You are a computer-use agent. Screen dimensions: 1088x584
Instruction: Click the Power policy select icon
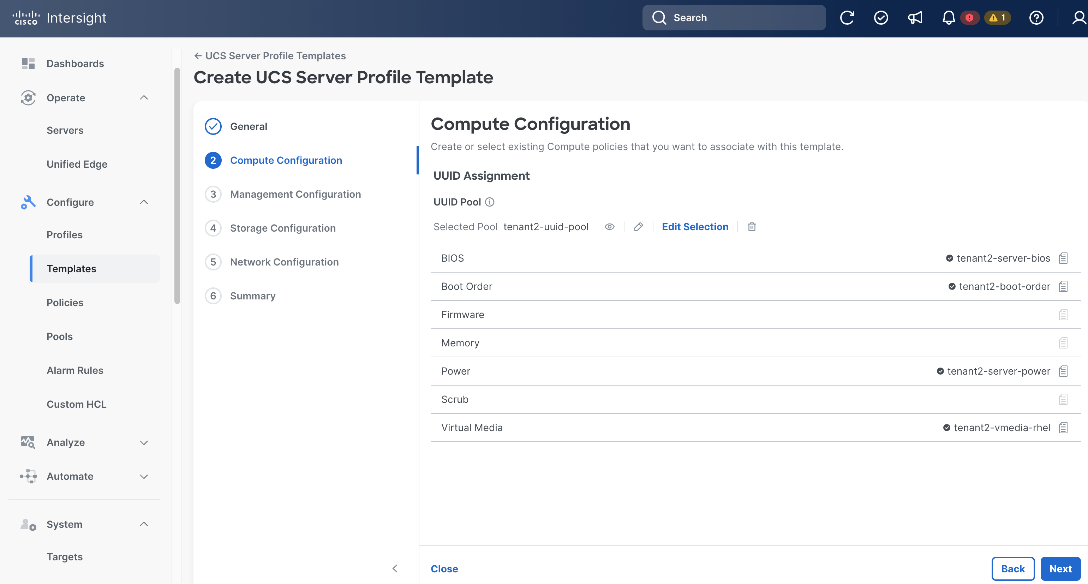[x=1063, y=371]
